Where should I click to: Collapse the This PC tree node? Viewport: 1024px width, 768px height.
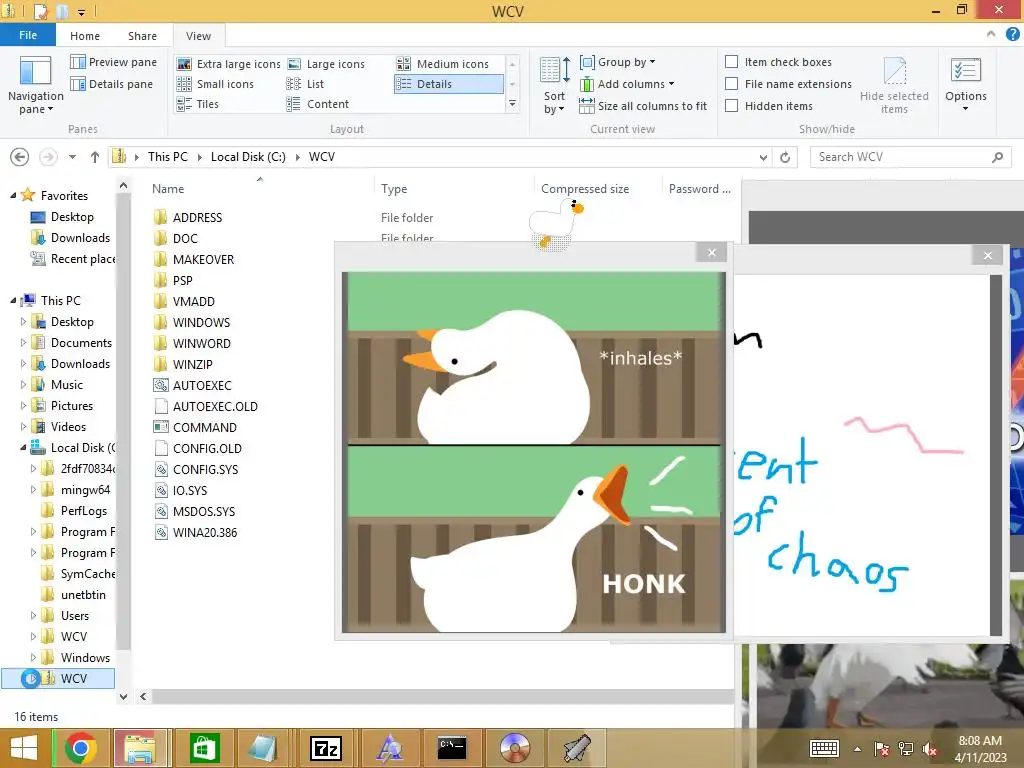coord(13,300)
